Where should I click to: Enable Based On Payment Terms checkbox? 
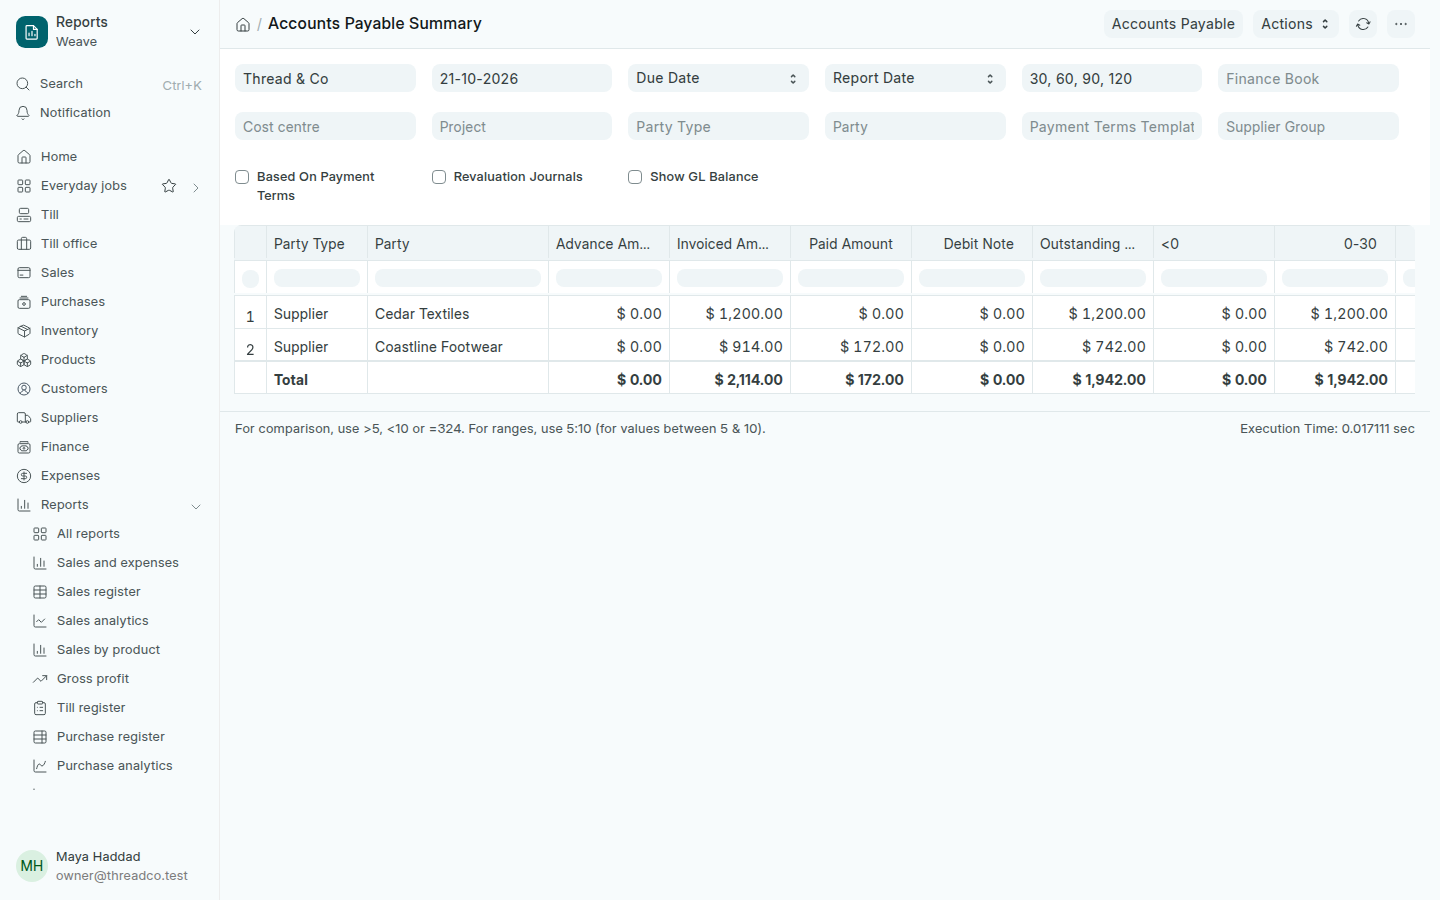(x=242, y=177)
